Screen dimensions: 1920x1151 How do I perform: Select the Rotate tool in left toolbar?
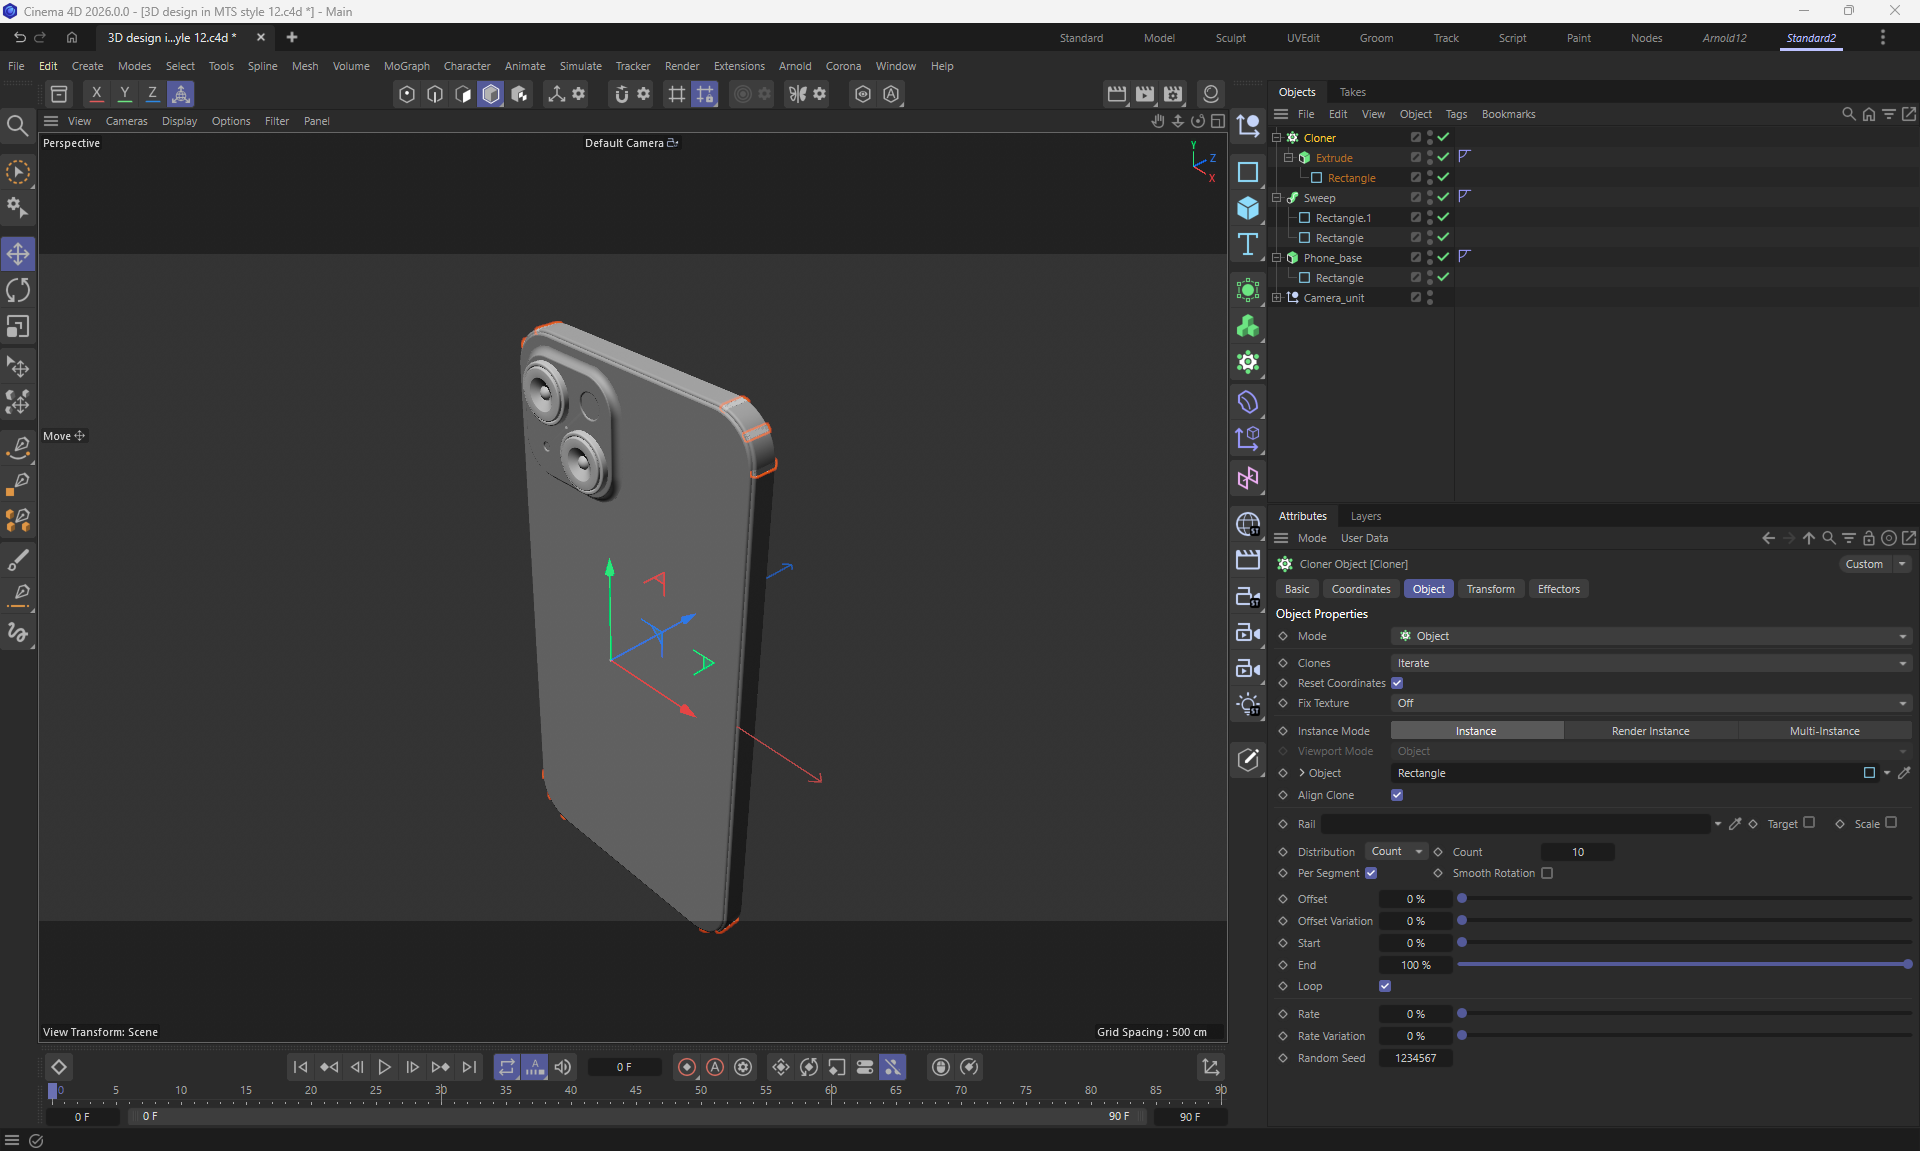point(18,290)
